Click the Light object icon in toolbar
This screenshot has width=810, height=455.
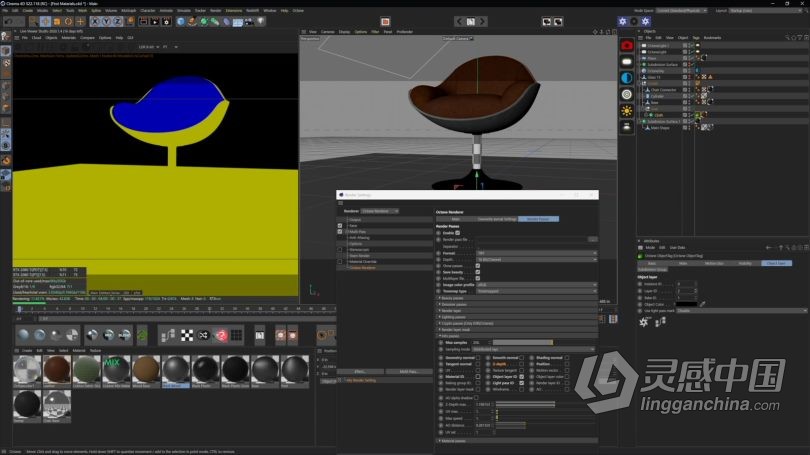coord(261,21)
